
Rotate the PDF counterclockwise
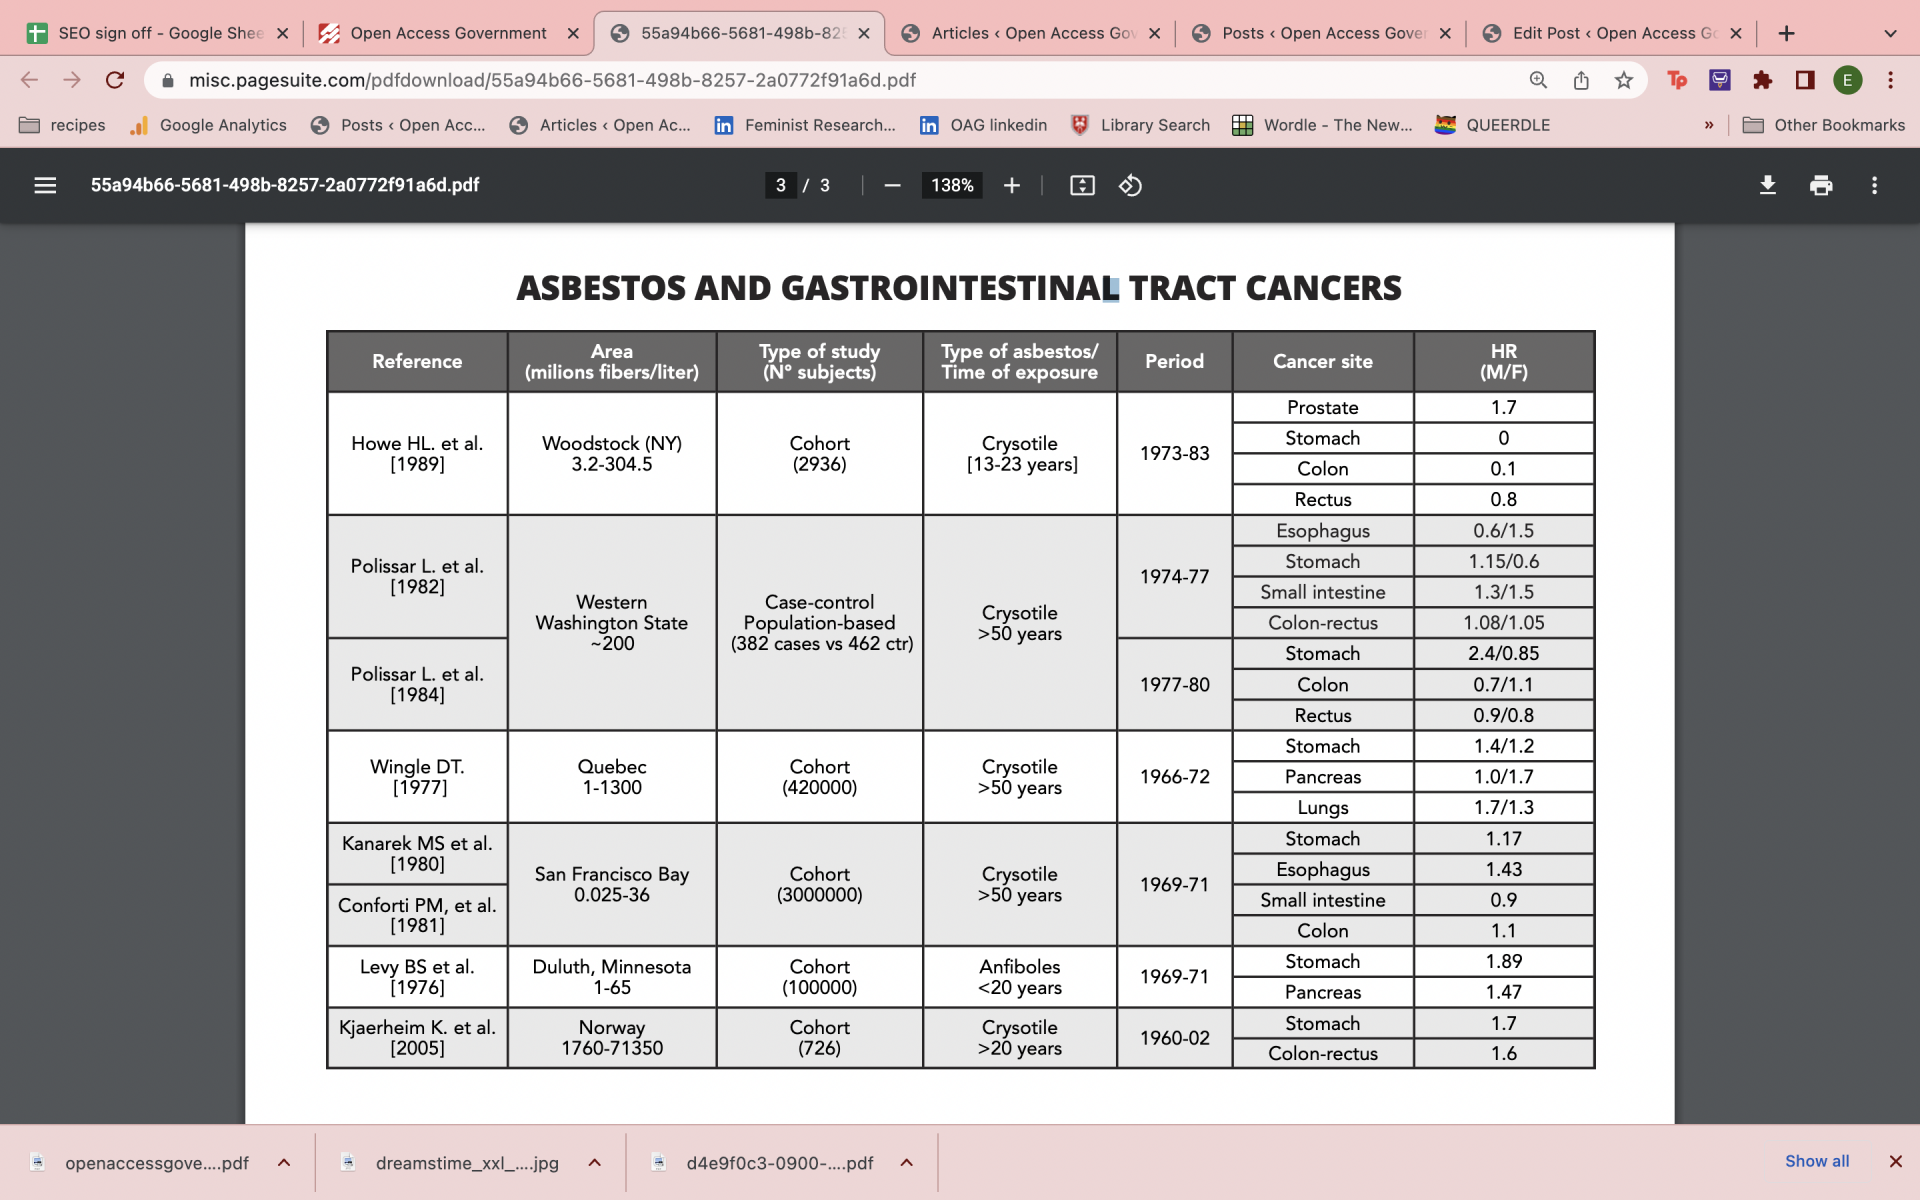pyautogui.click(x=1130, y=185)
